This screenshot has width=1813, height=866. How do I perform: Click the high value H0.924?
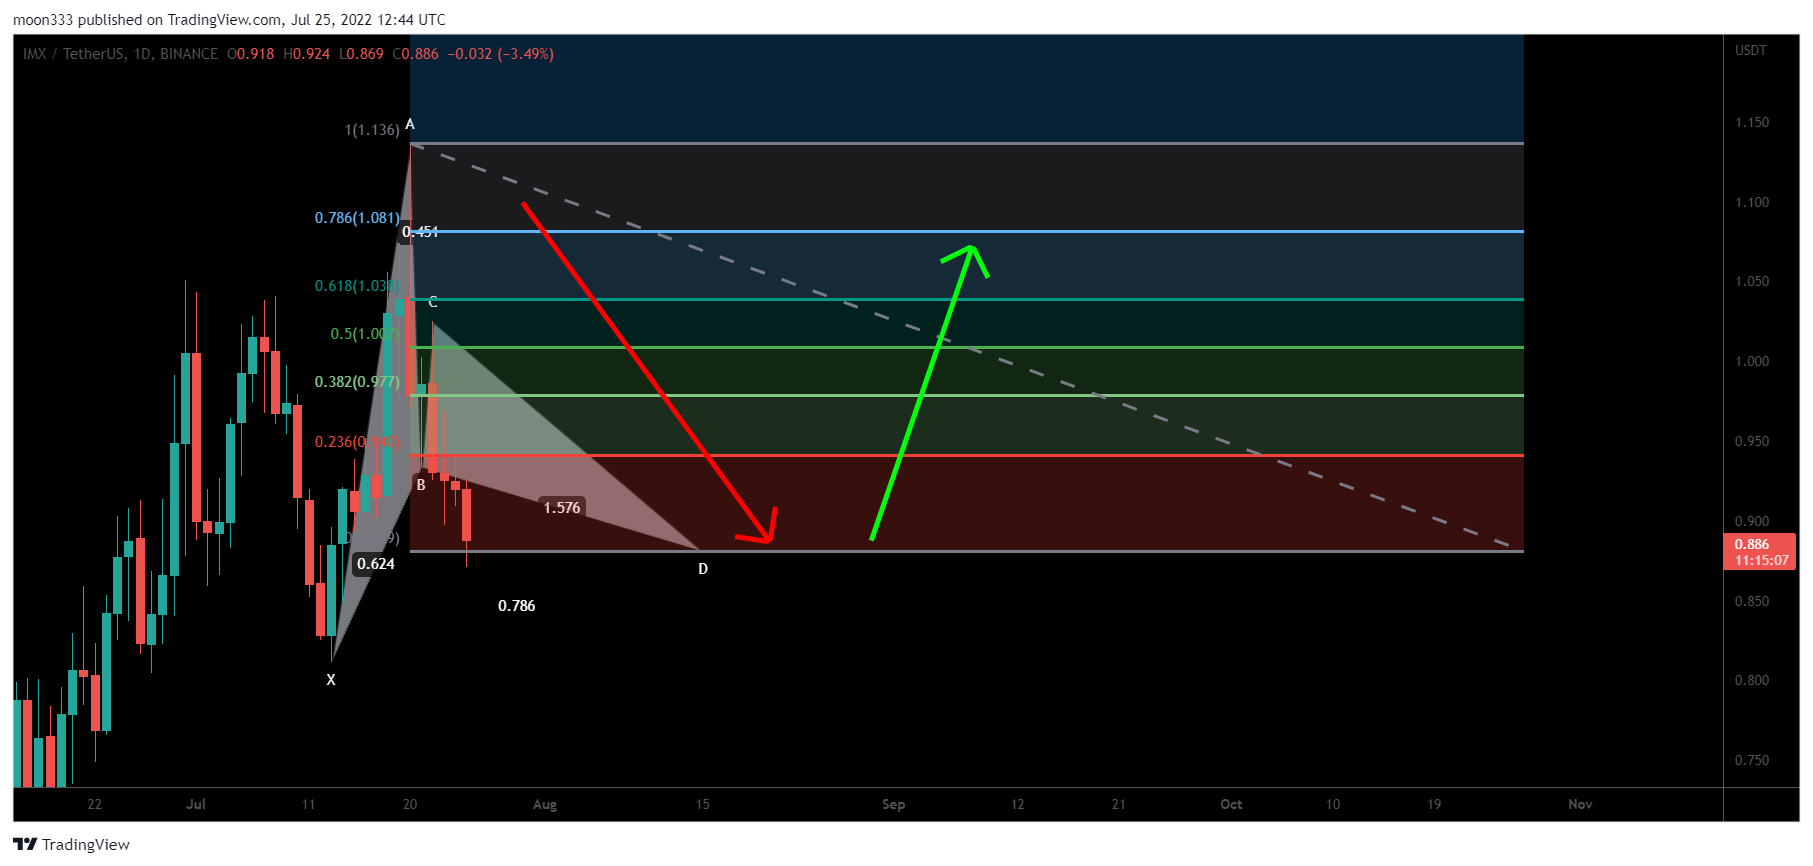tap(306, 54)
